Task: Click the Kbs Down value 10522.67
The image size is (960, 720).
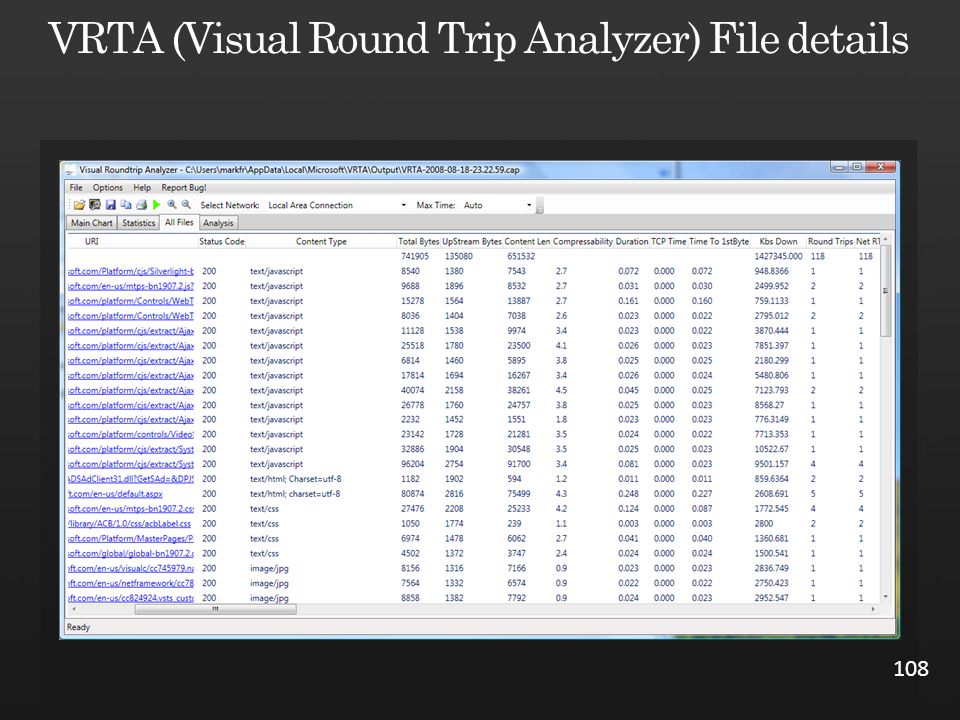Action: (771, 449)
